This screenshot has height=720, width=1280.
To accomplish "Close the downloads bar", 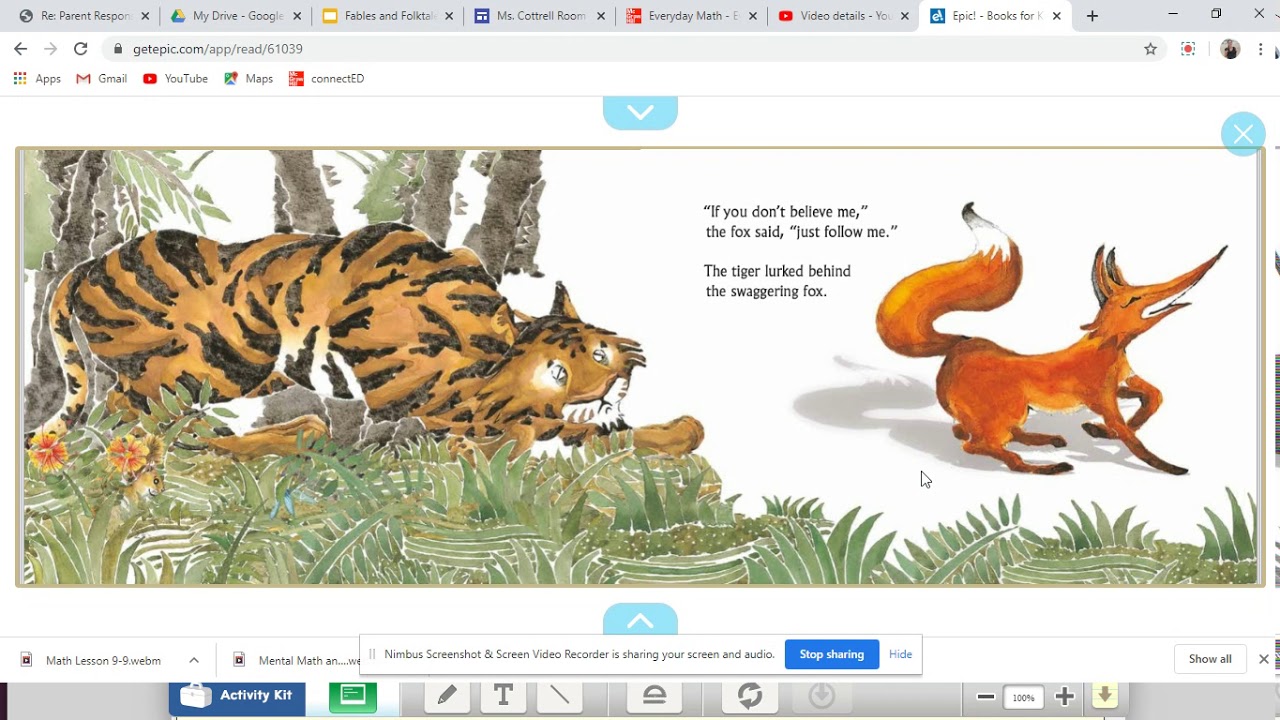I will point(1263,659).
